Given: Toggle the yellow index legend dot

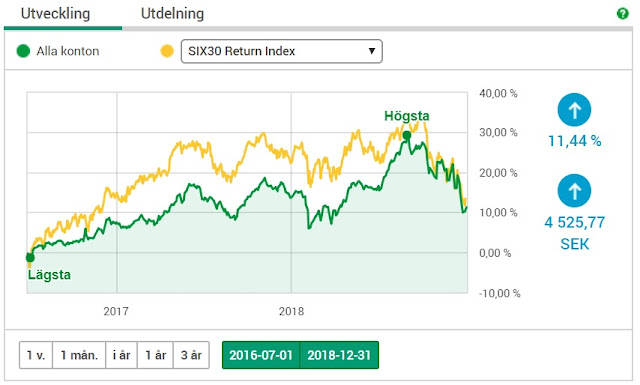Looking at the screenshot, I should 167,51.
